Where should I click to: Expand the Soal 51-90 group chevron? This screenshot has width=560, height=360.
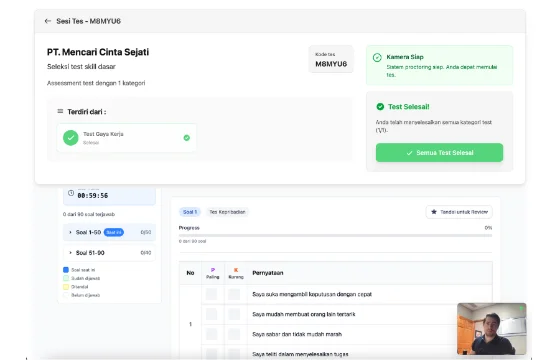[70, 253]
